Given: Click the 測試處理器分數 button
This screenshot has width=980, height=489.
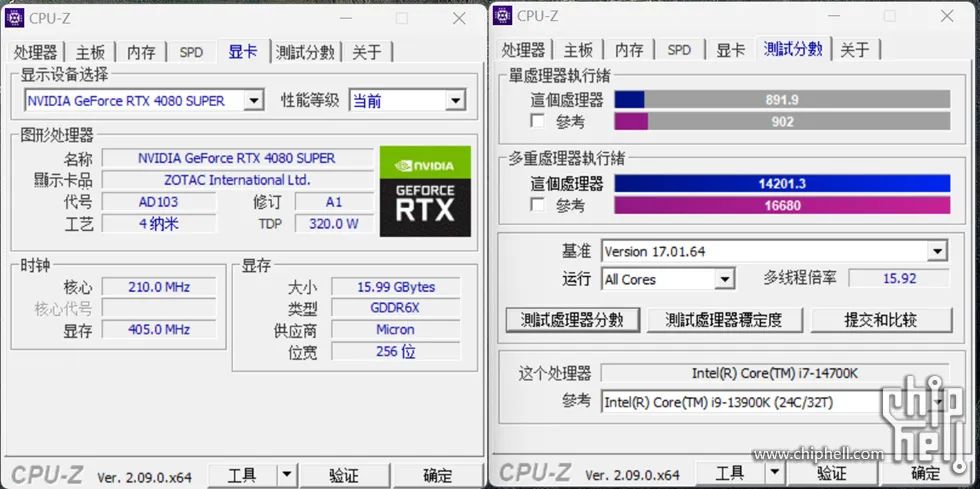Looking at the screenshot, I should tap(572, 320).
